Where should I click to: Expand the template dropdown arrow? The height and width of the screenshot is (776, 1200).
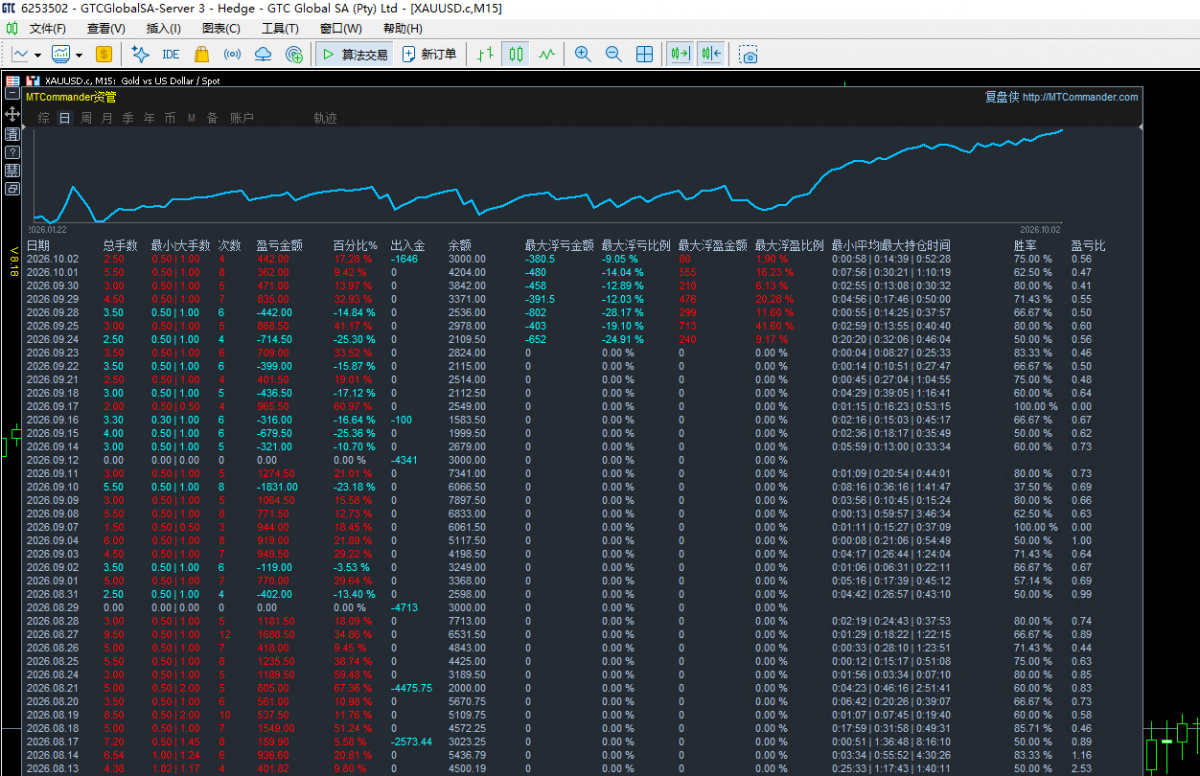79,55
